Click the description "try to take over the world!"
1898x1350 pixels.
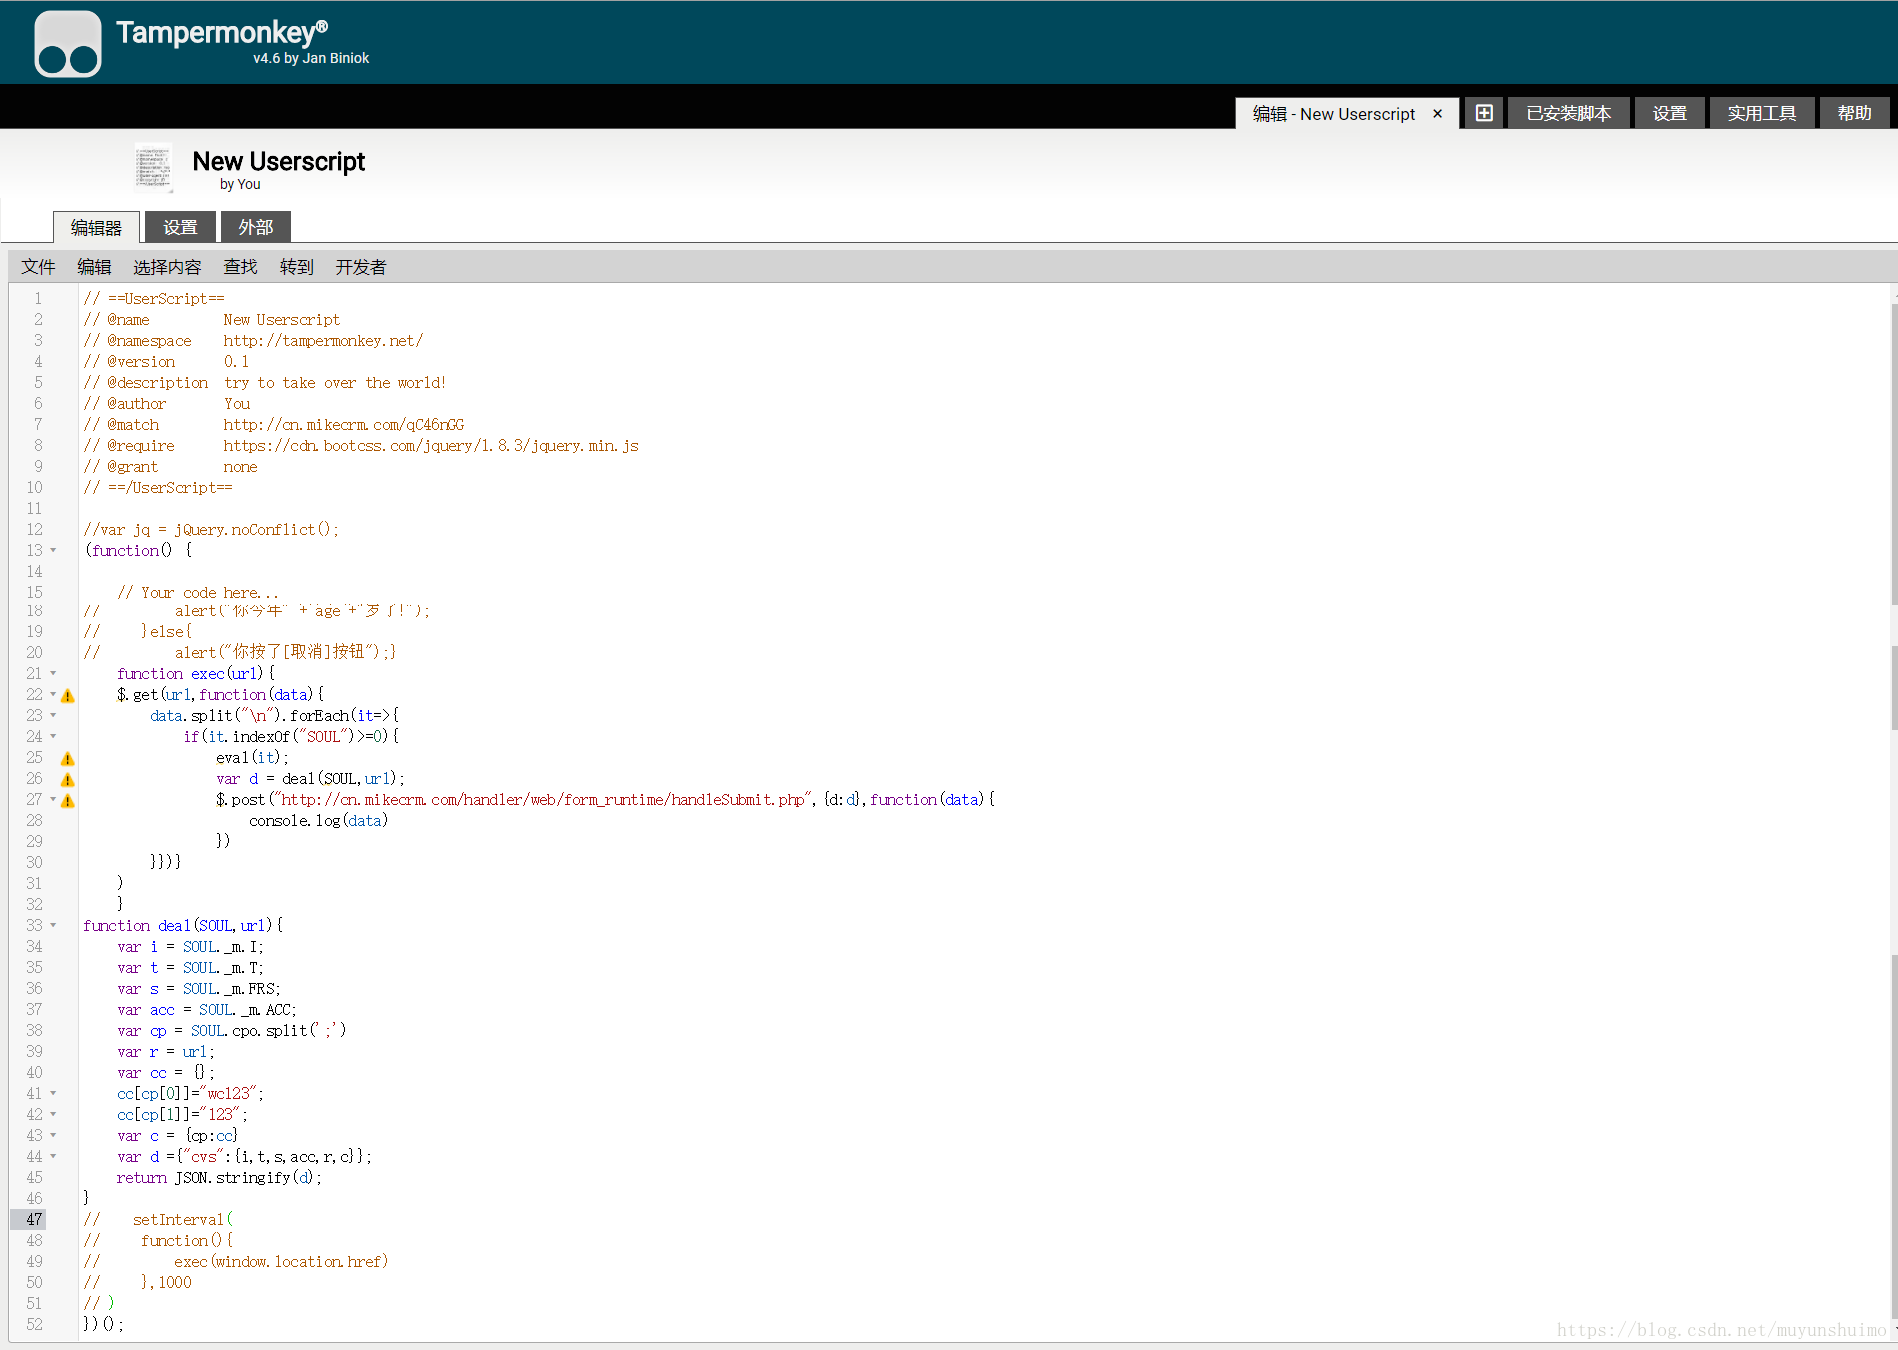click(335, 382)
